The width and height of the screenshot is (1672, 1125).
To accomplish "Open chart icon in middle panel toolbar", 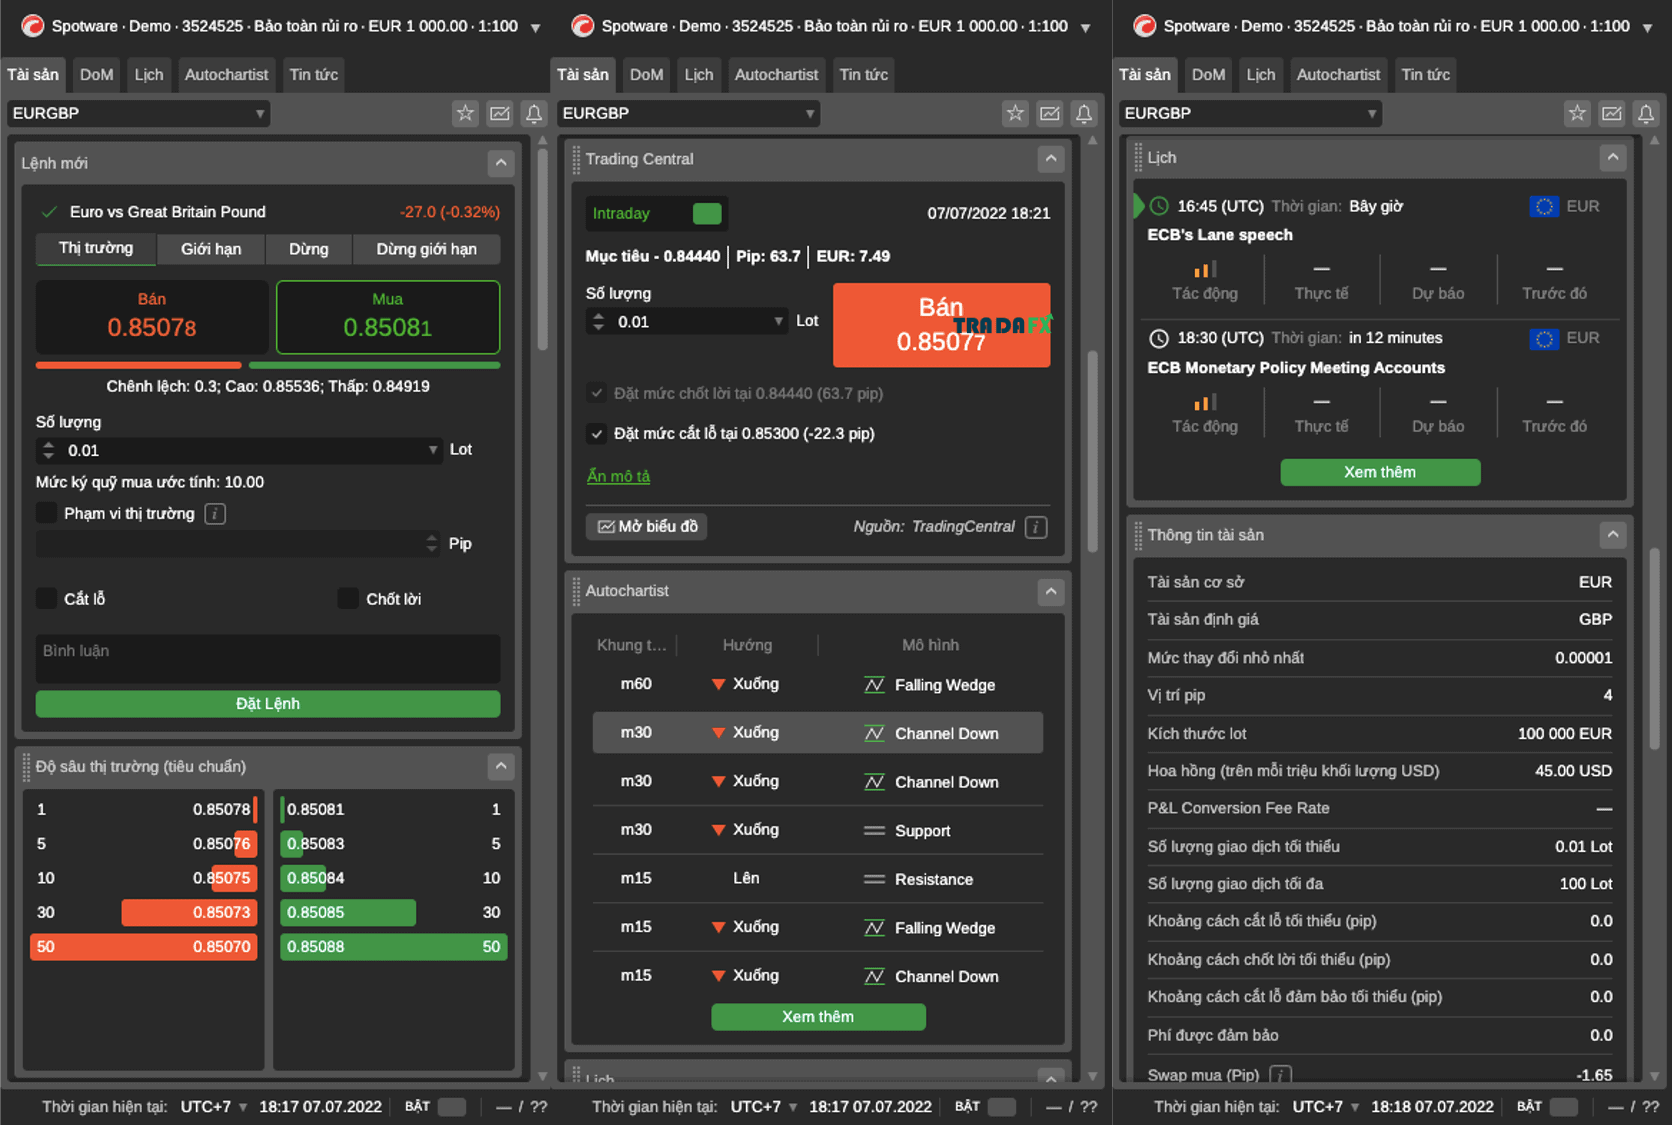I will tap(1050, 114).
